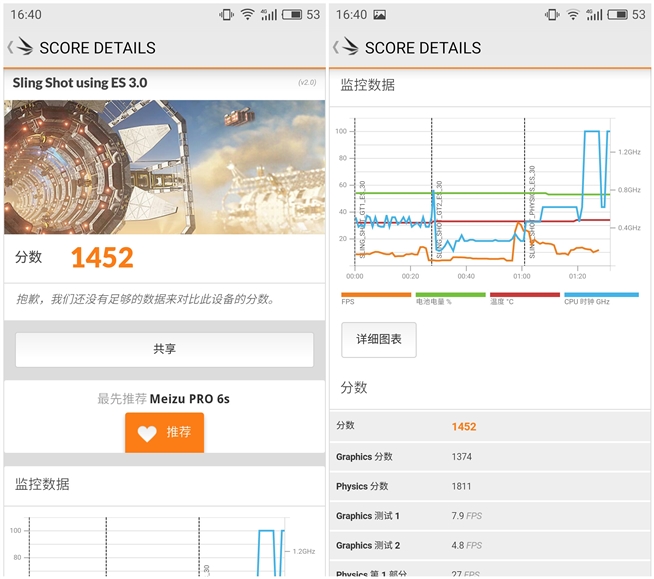Tap the 4G signal icon in right status bar
Image resolution: width=654 pixels, height=579 pixels.
tap(594, 15)
